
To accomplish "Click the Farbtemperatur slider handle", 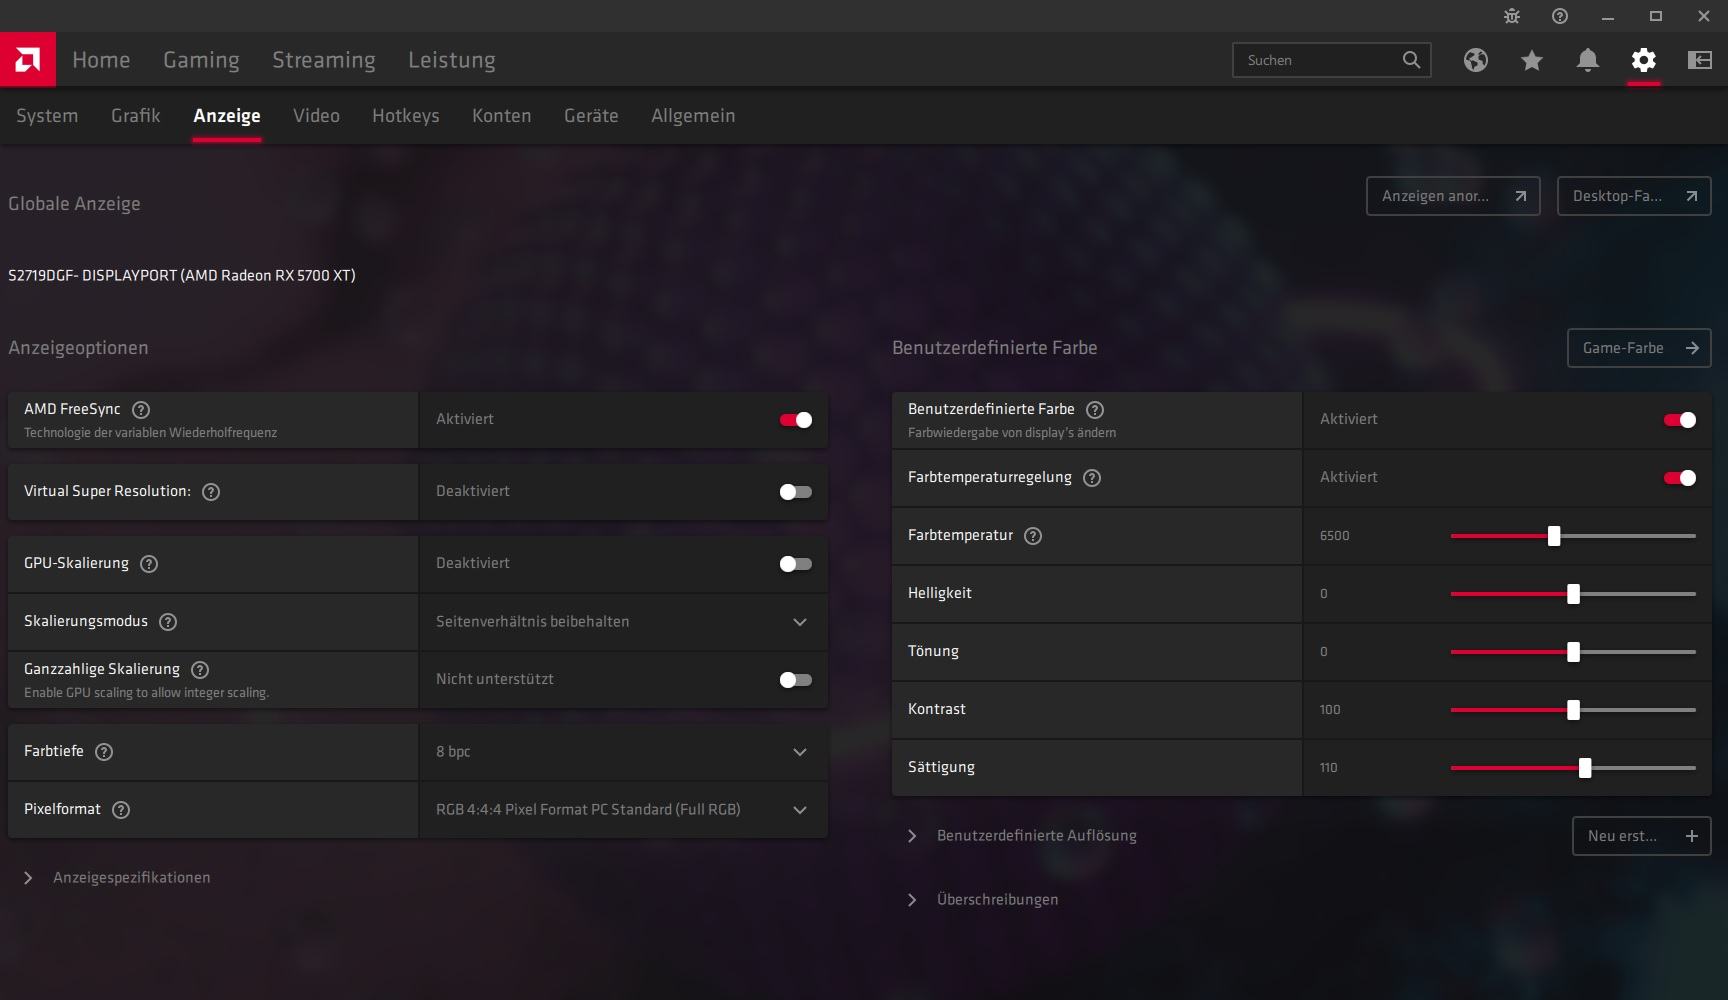I will (1554, 536).
